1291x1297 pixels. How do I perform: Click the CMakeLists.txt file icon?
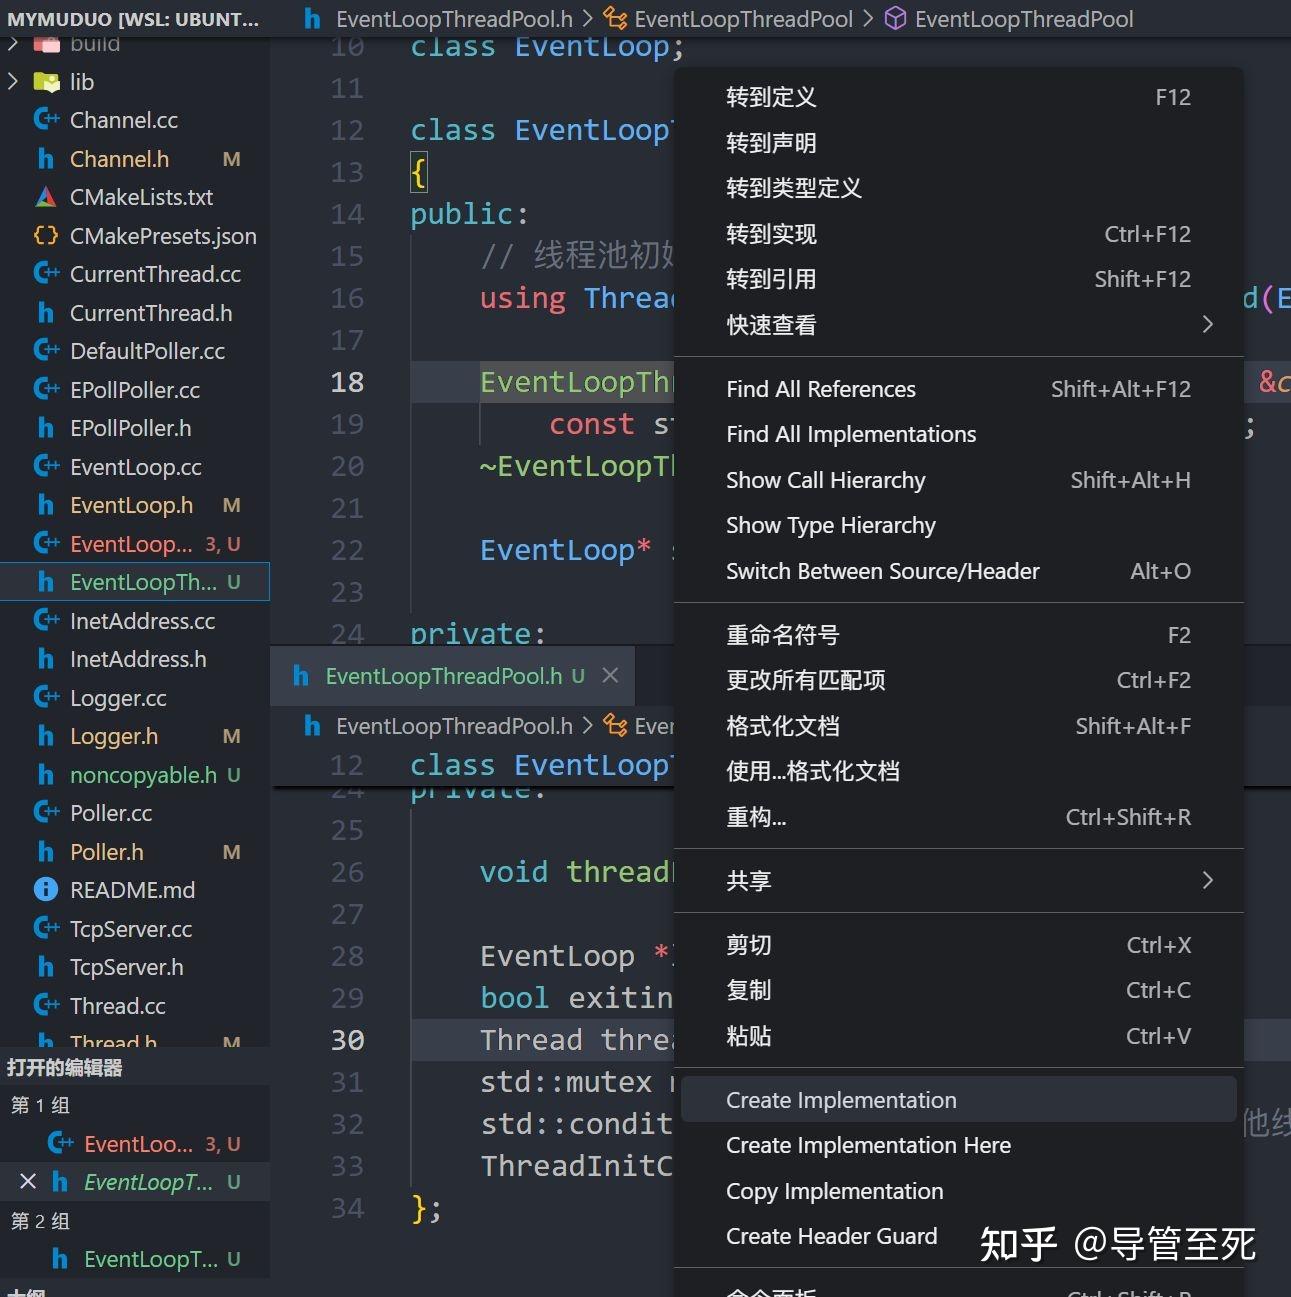click(46, 197)
